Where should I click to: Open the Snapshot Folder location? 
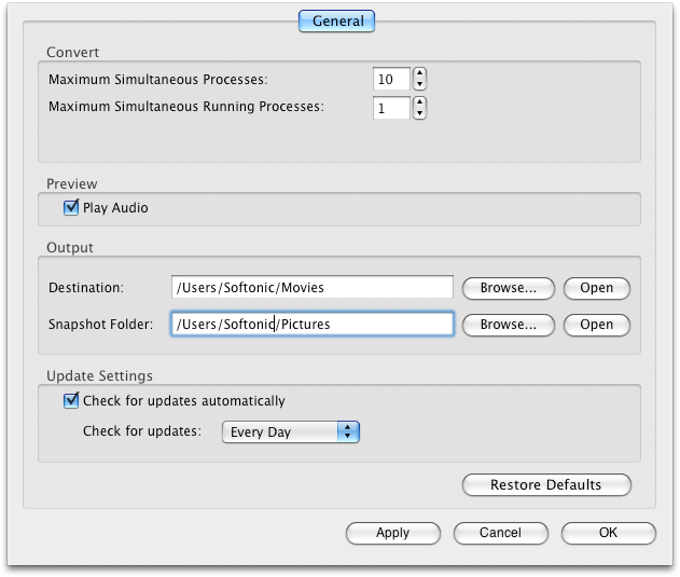(x=596, y=325)
